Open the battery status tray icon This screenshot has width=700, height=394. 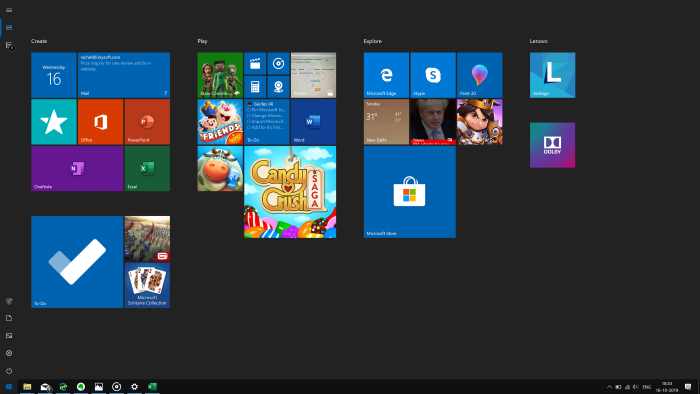coord(618,387)
